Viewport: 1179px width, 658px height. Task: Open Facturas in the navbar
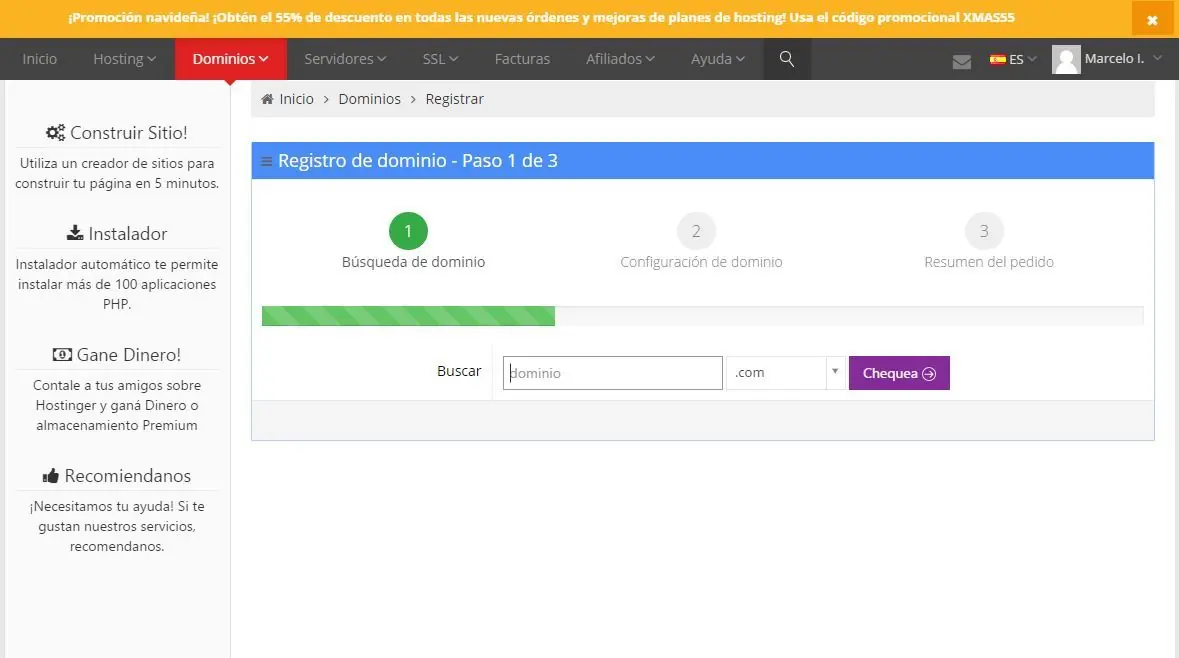tap(522, 59)
